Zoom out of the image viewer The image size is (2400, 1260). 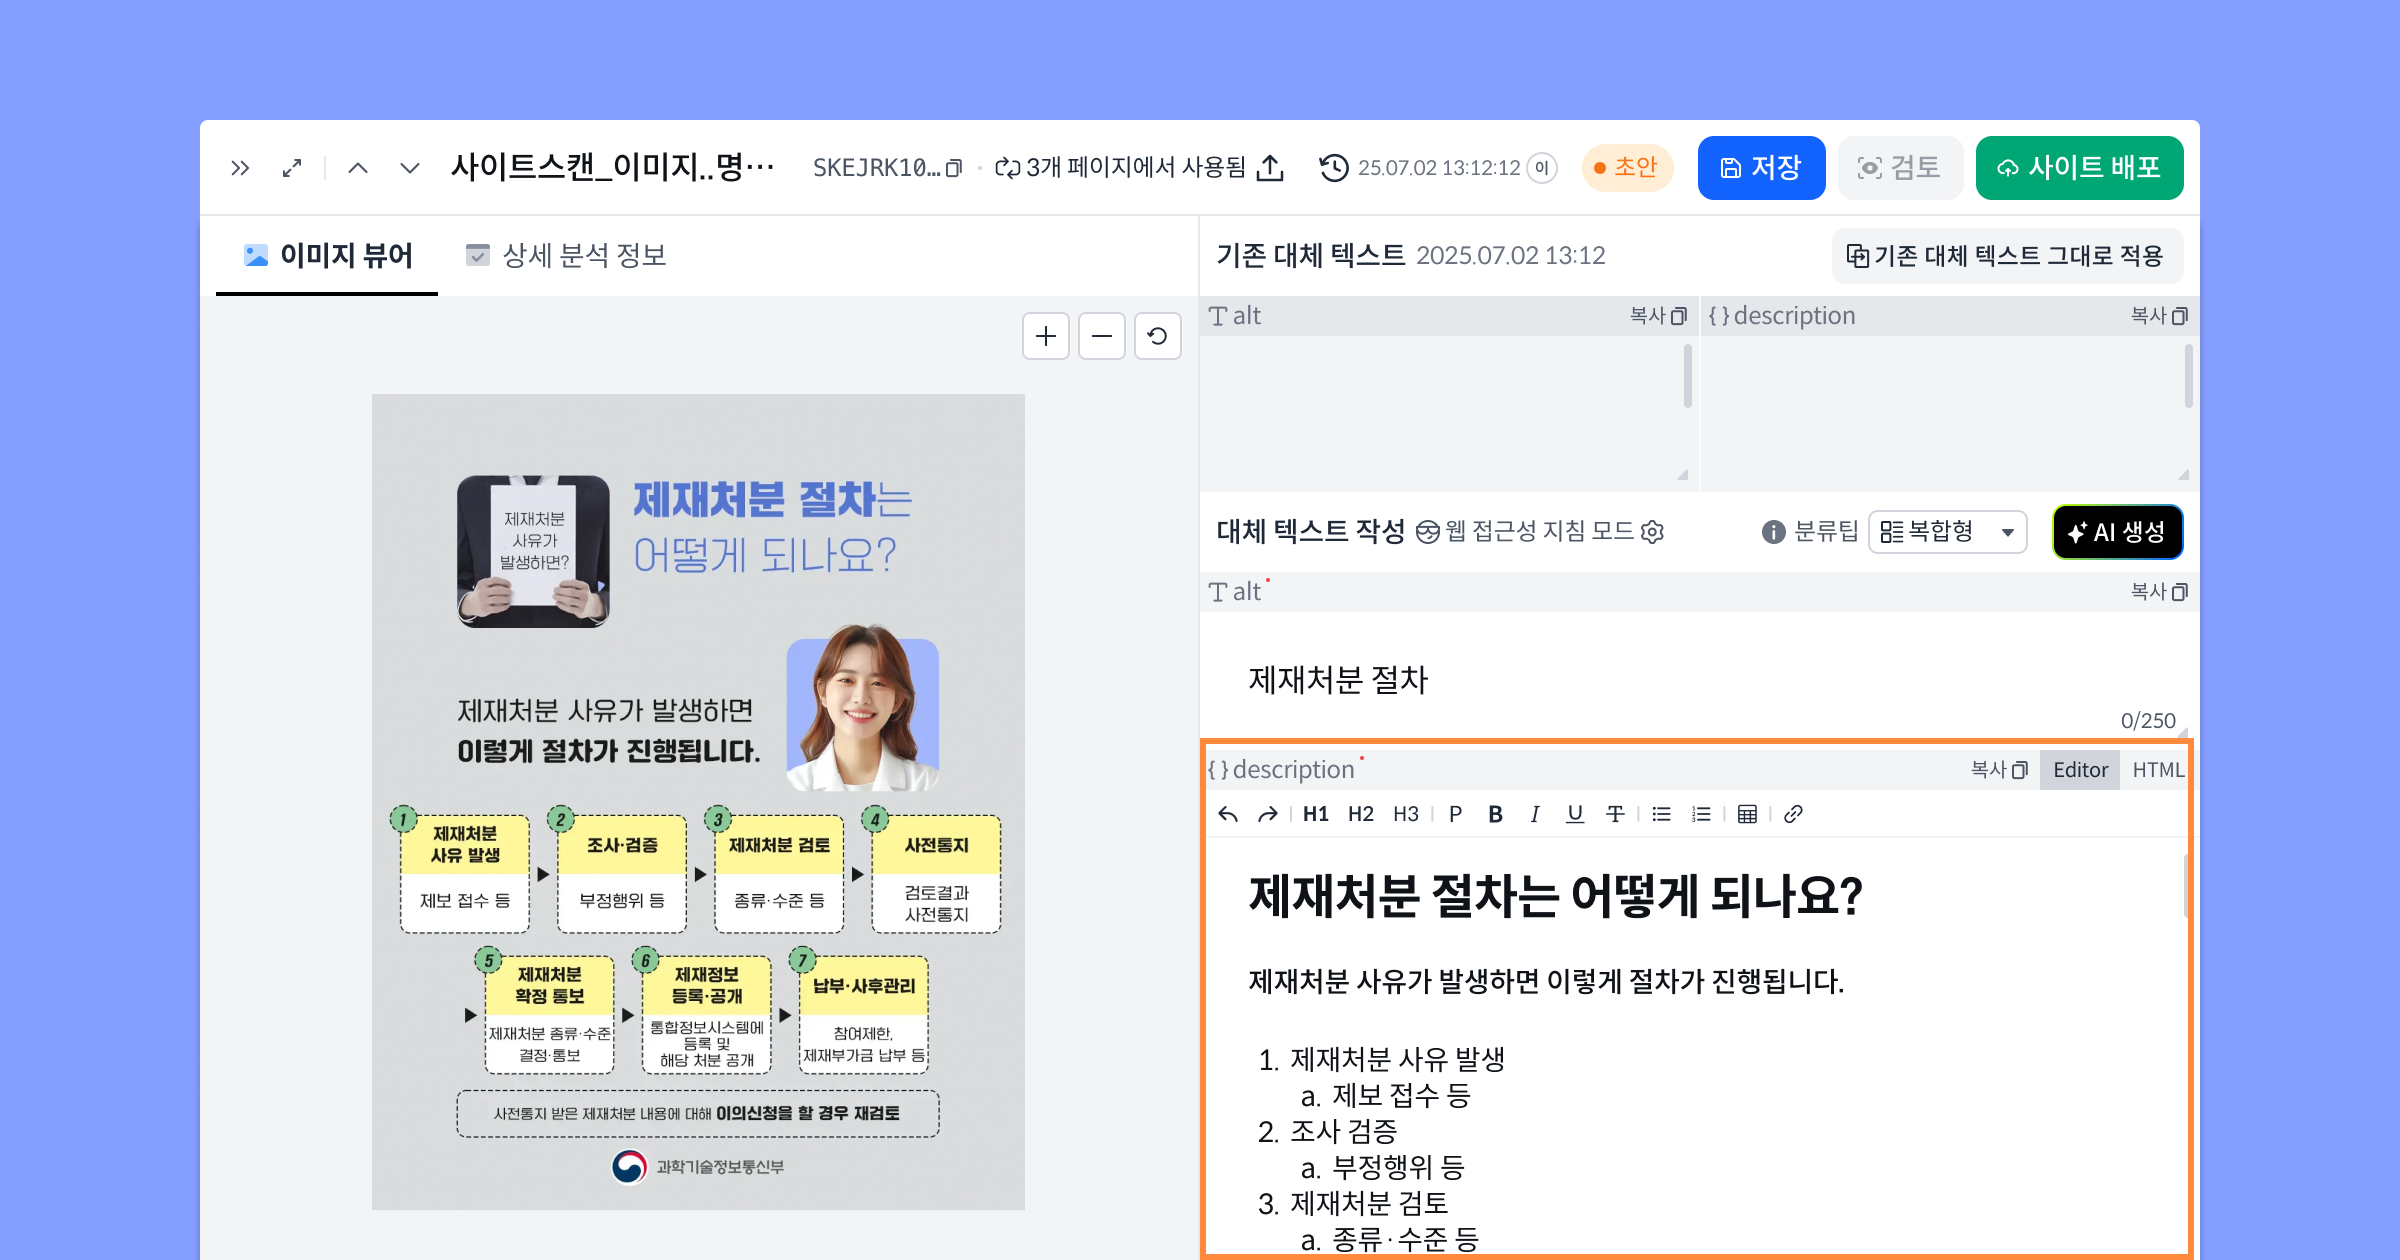[x=1102, y=336]
